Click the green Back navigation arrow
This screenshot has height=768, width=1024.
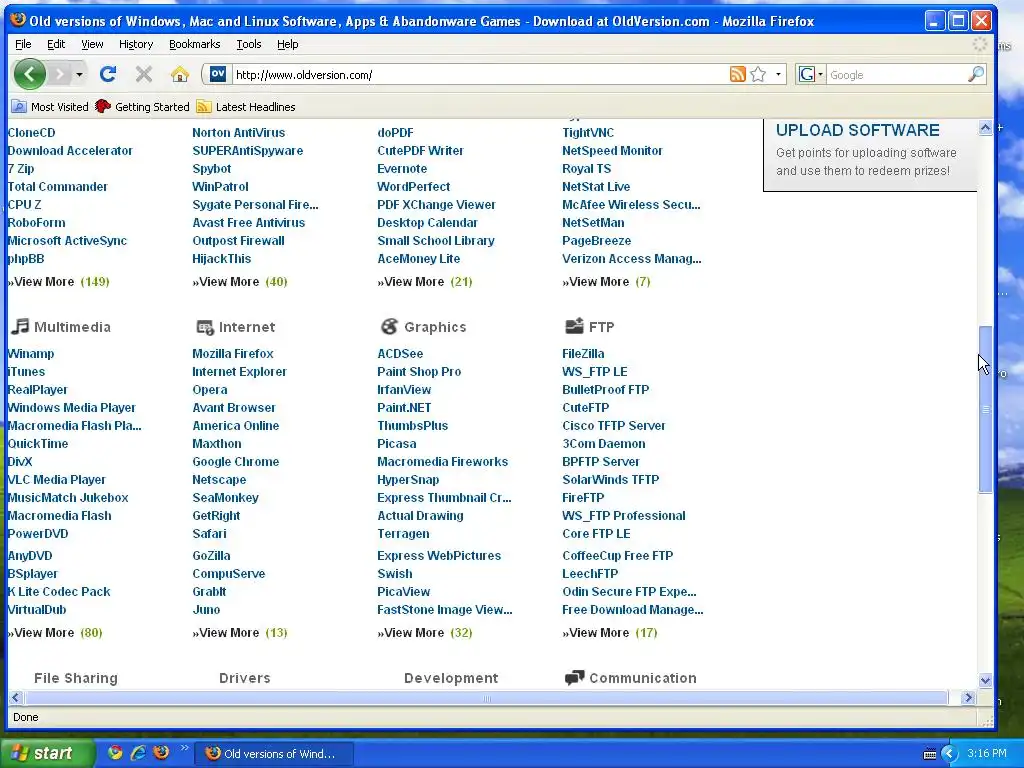tap(29, 74)
